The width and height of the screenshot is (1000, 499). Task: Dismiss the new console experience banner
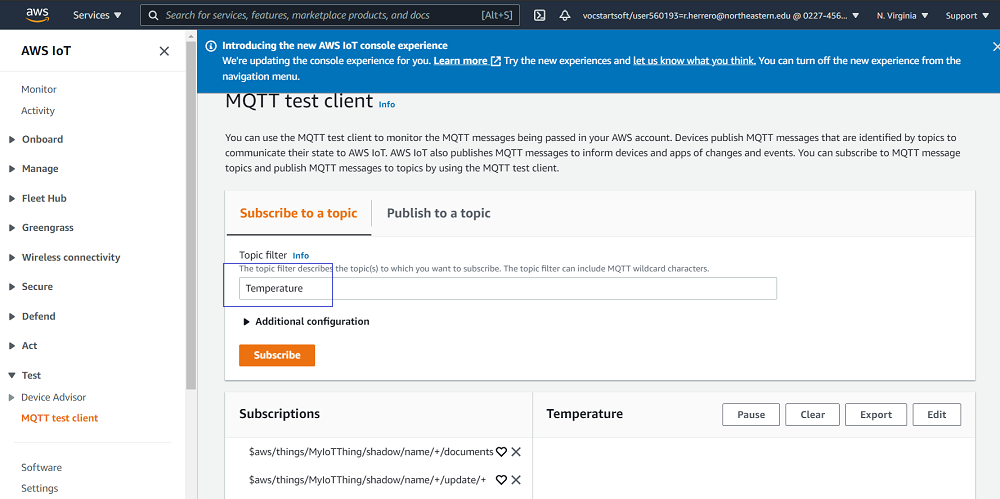pyautogui.click(x=995, y=46)
